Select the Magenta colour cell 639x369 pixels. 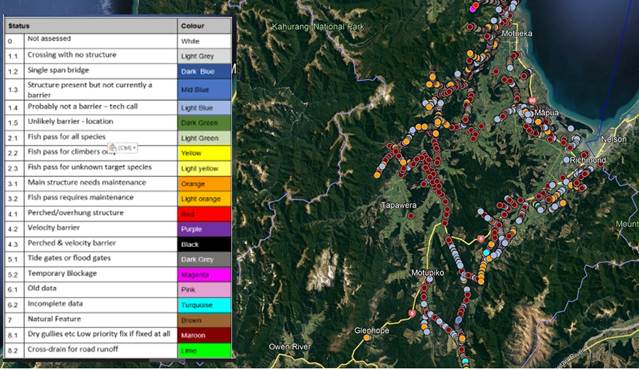click(204, 275)
